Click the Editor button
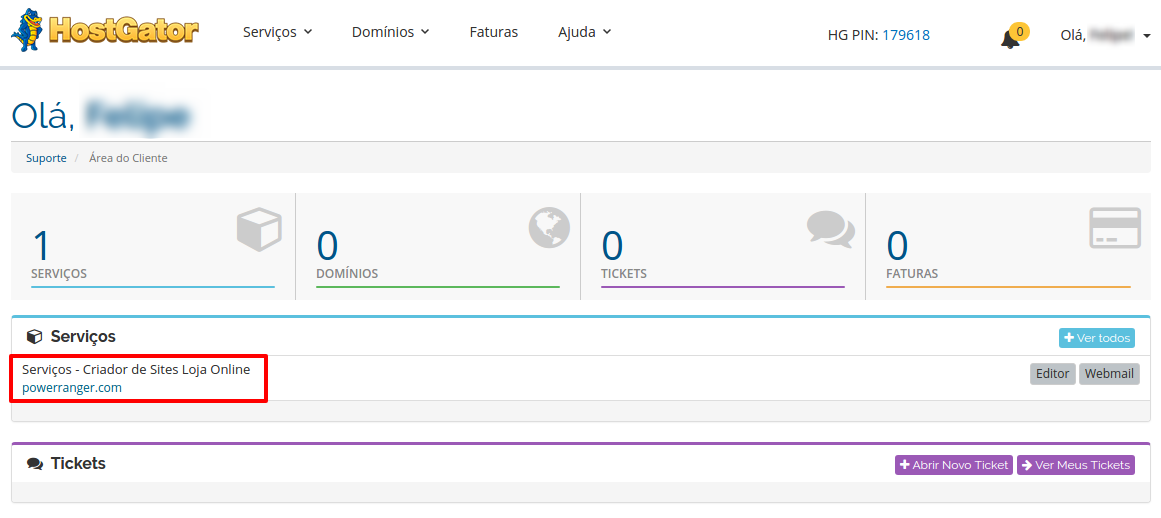1161x518 pixels. pyautogui.click(x=1052, y=374)
